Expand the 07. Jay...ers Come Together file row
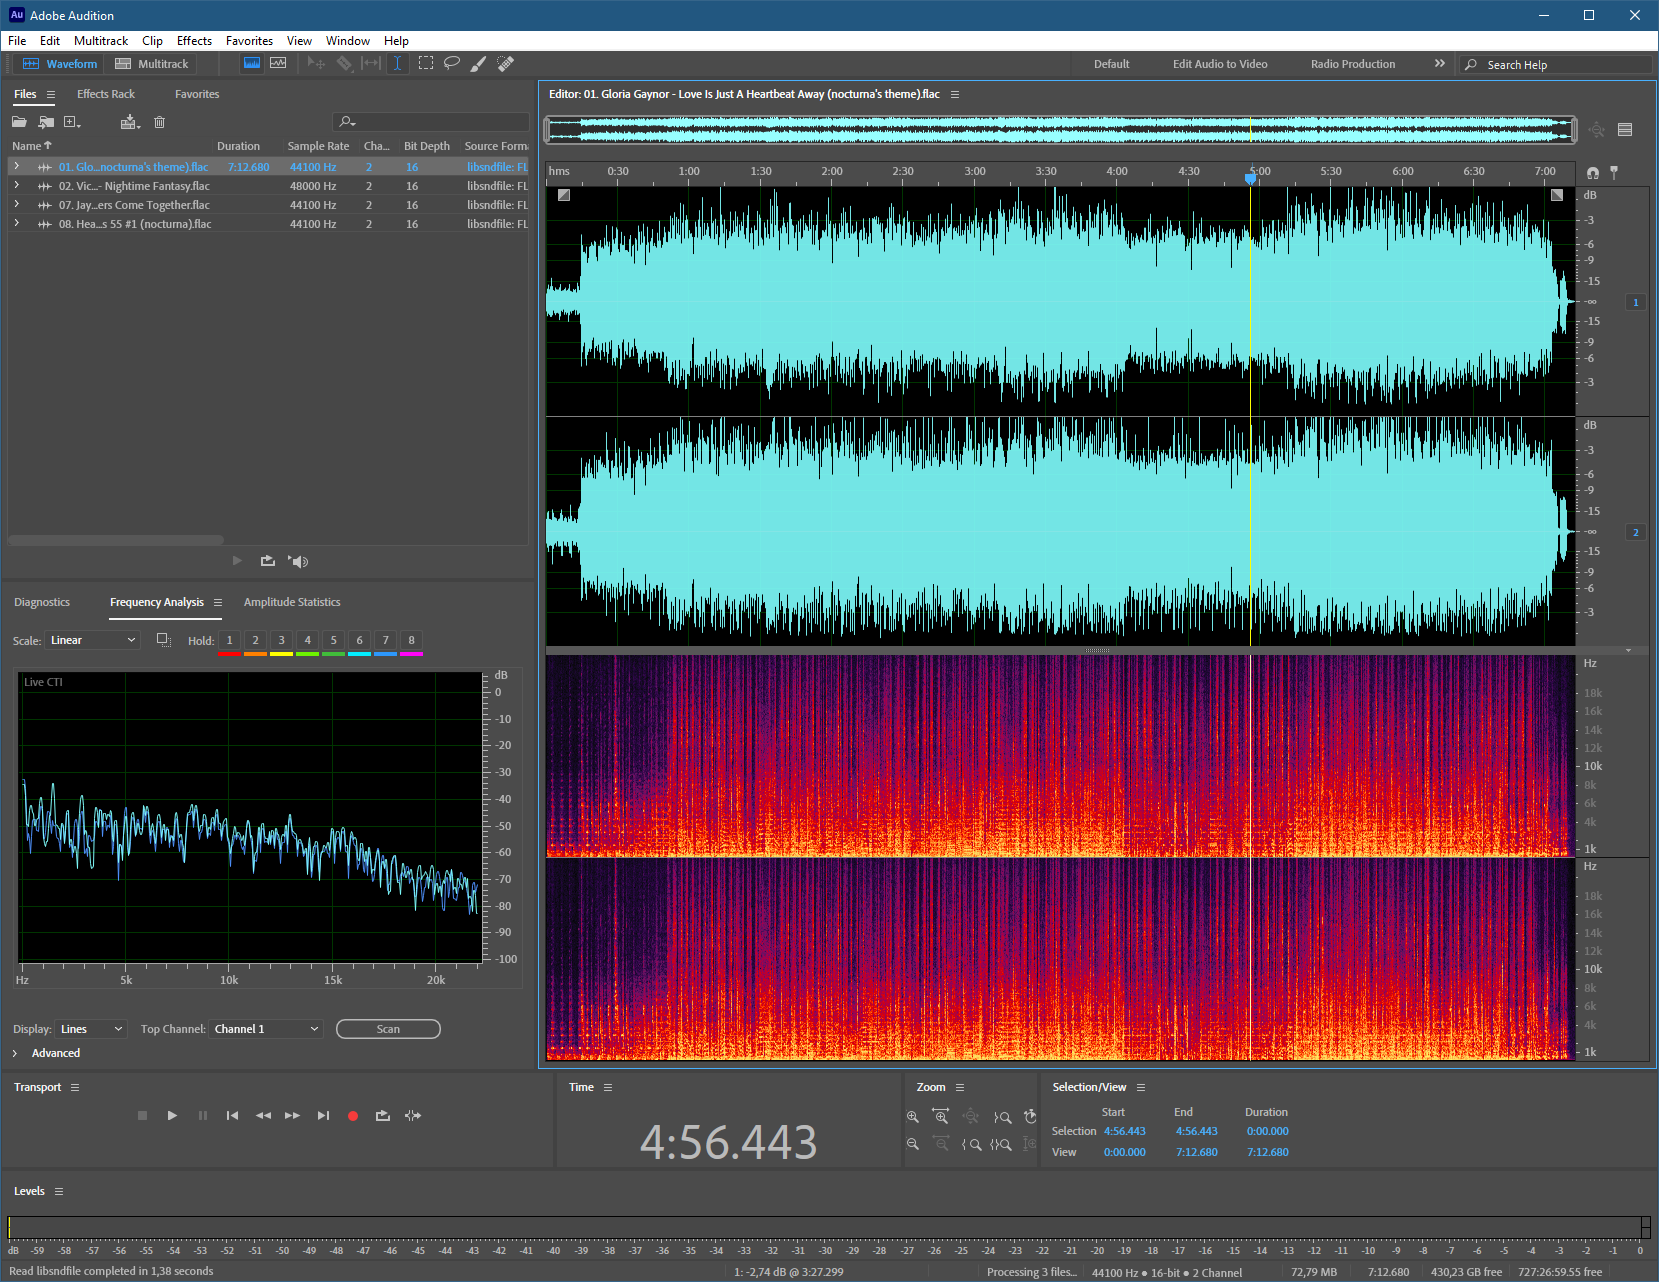Image resolution: width=1659 pixels, height=1282 pixels. (x=16, y=204)
